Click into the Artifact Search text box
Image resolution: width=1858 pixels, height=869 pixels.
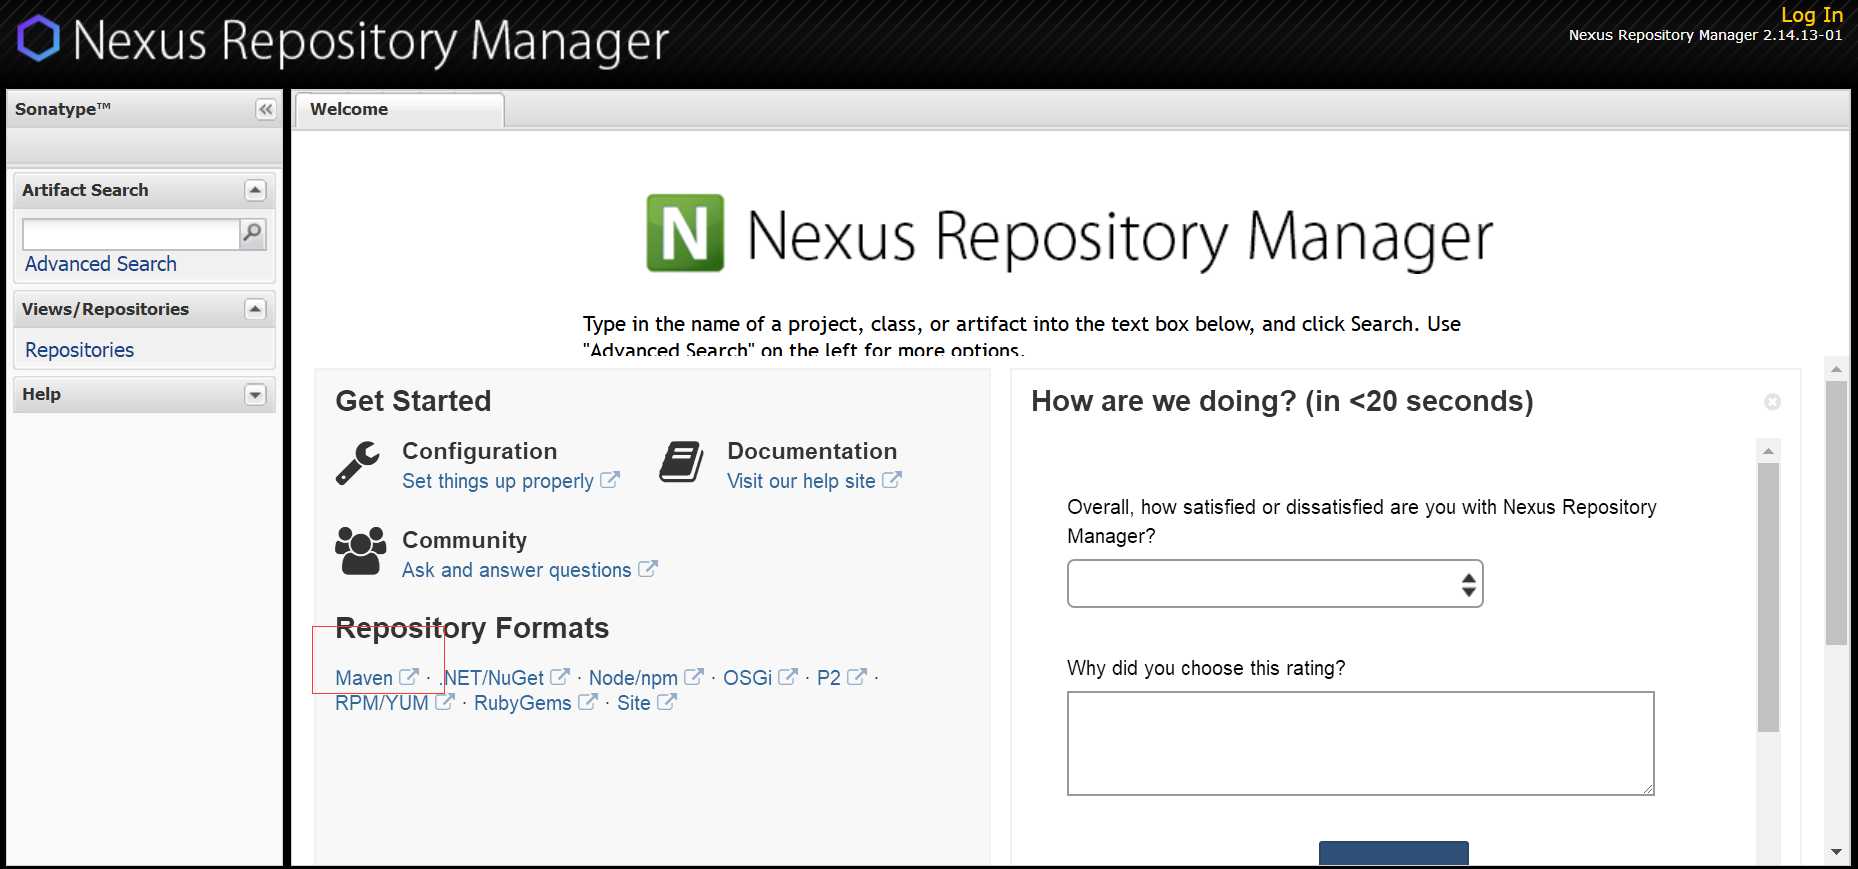coord(131,234)
